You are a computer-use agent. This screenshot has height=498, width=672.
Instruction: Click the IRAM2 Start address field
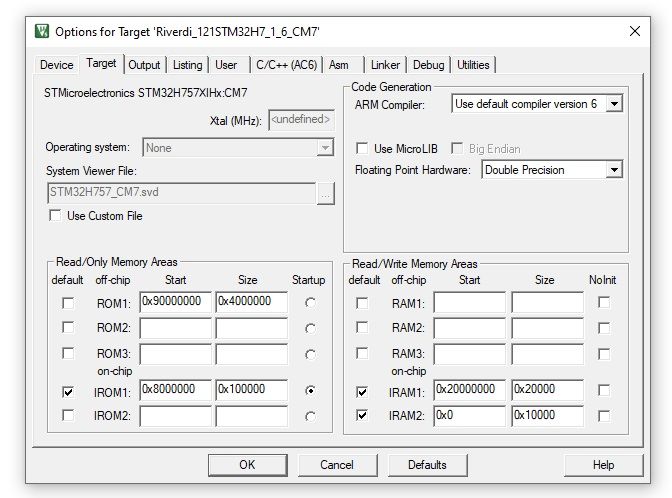[470, 416]
